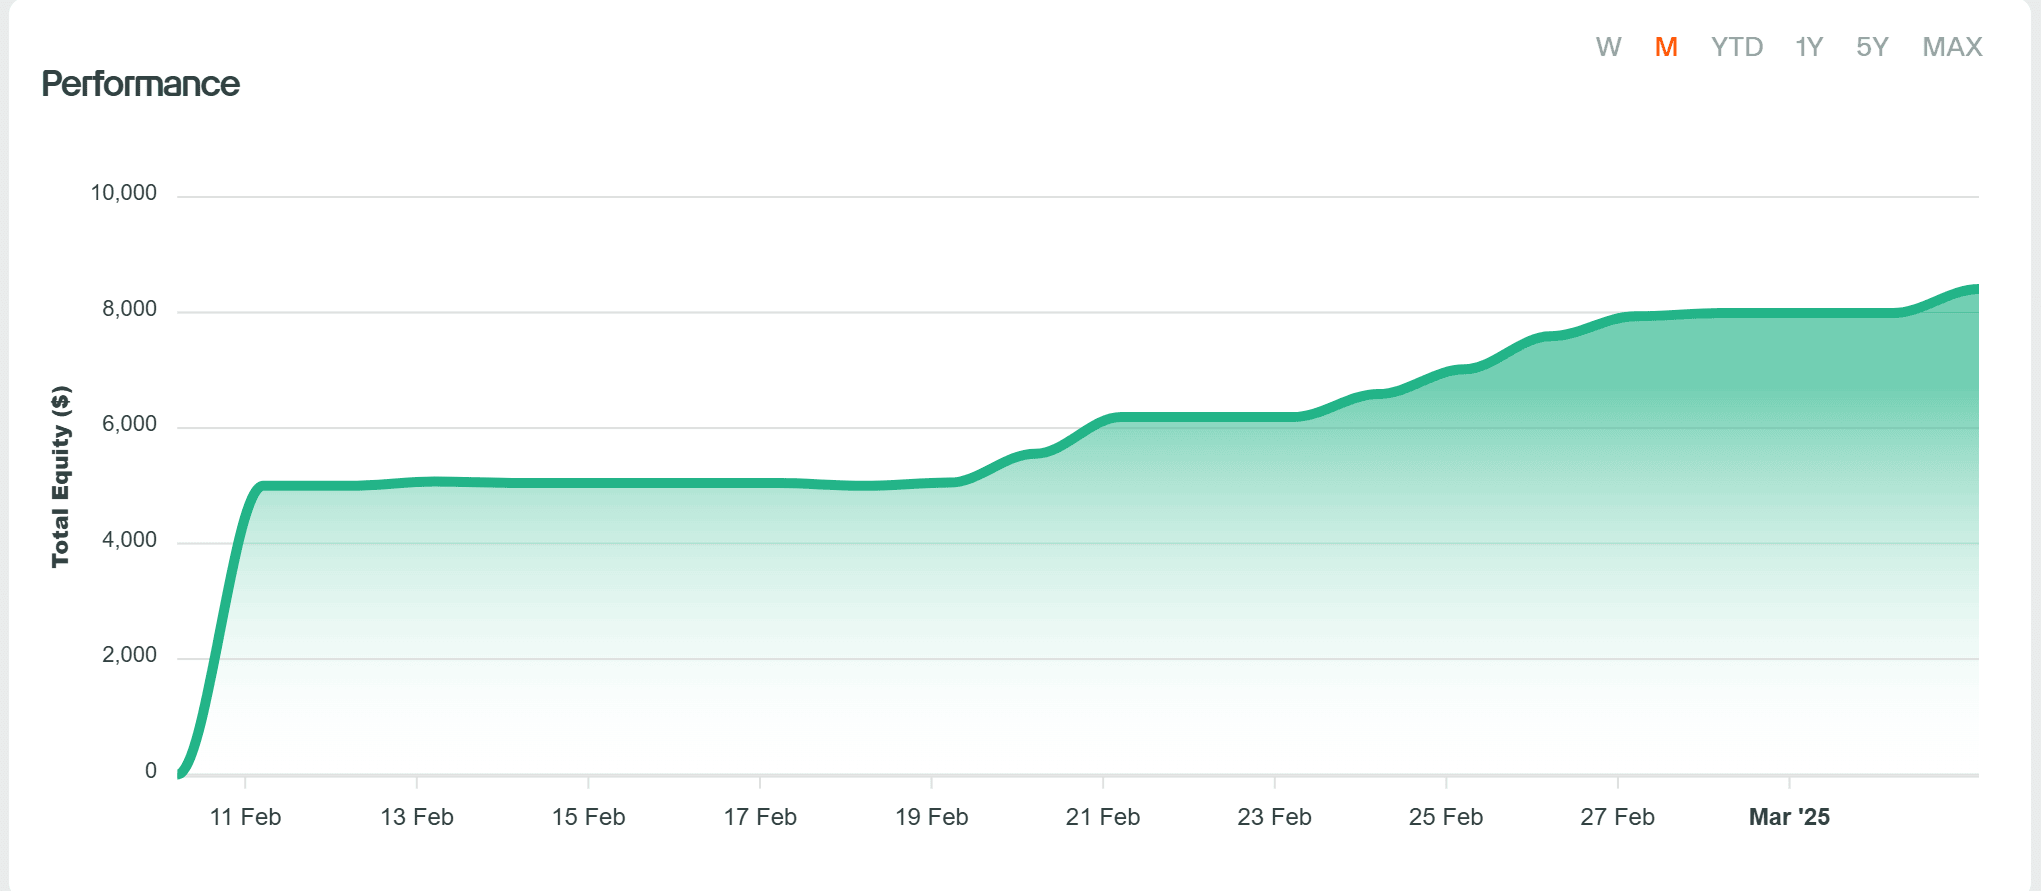Click the equity line above 21 Feb
The height and width of the screenshot is (891, 2041).
(1103, 421)
